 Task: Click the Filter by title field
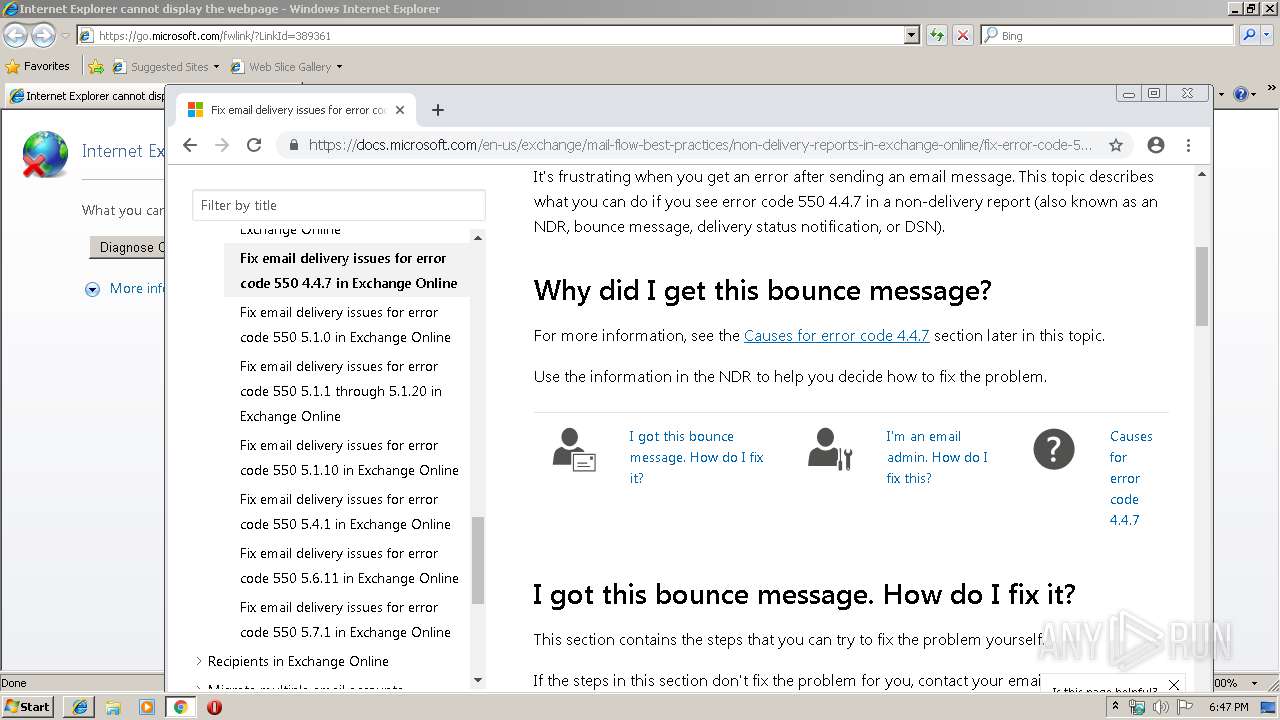(339, 205)
